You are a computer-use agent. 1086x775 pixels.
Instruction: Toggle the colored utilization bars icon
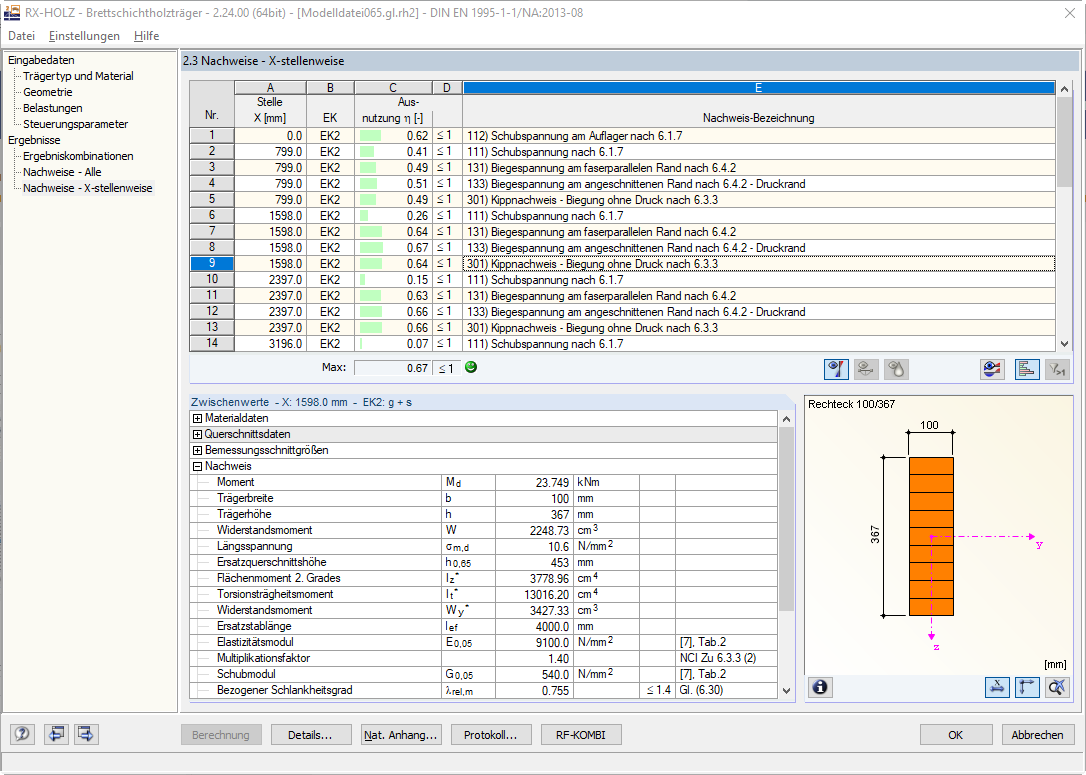pyautogui.click(x=1027, y=369)
